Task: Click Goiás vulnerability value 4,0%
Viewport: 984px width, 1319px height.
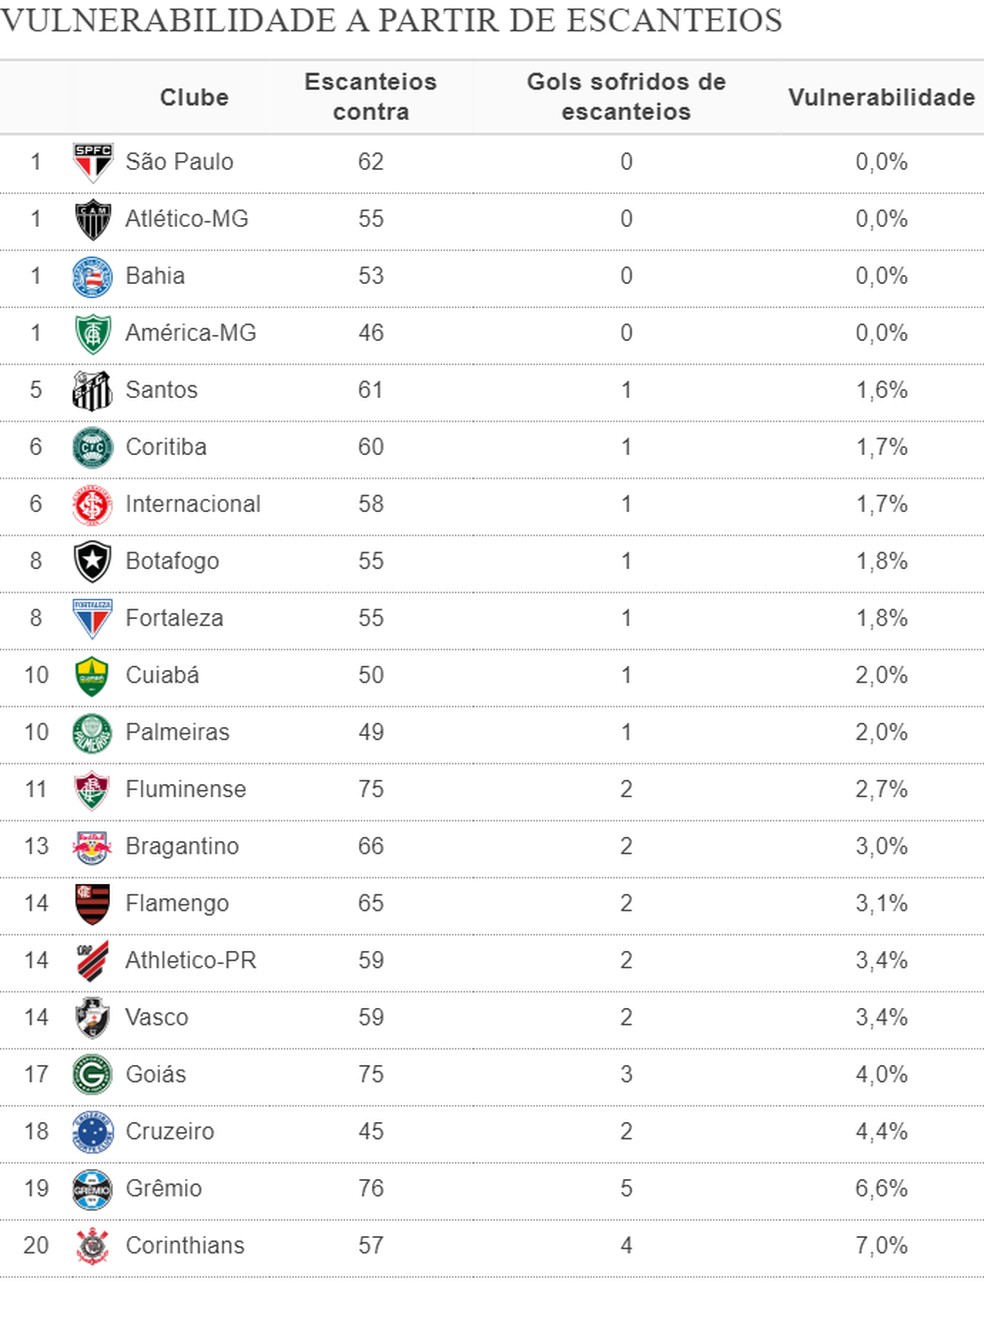Action: (881, 1074)
